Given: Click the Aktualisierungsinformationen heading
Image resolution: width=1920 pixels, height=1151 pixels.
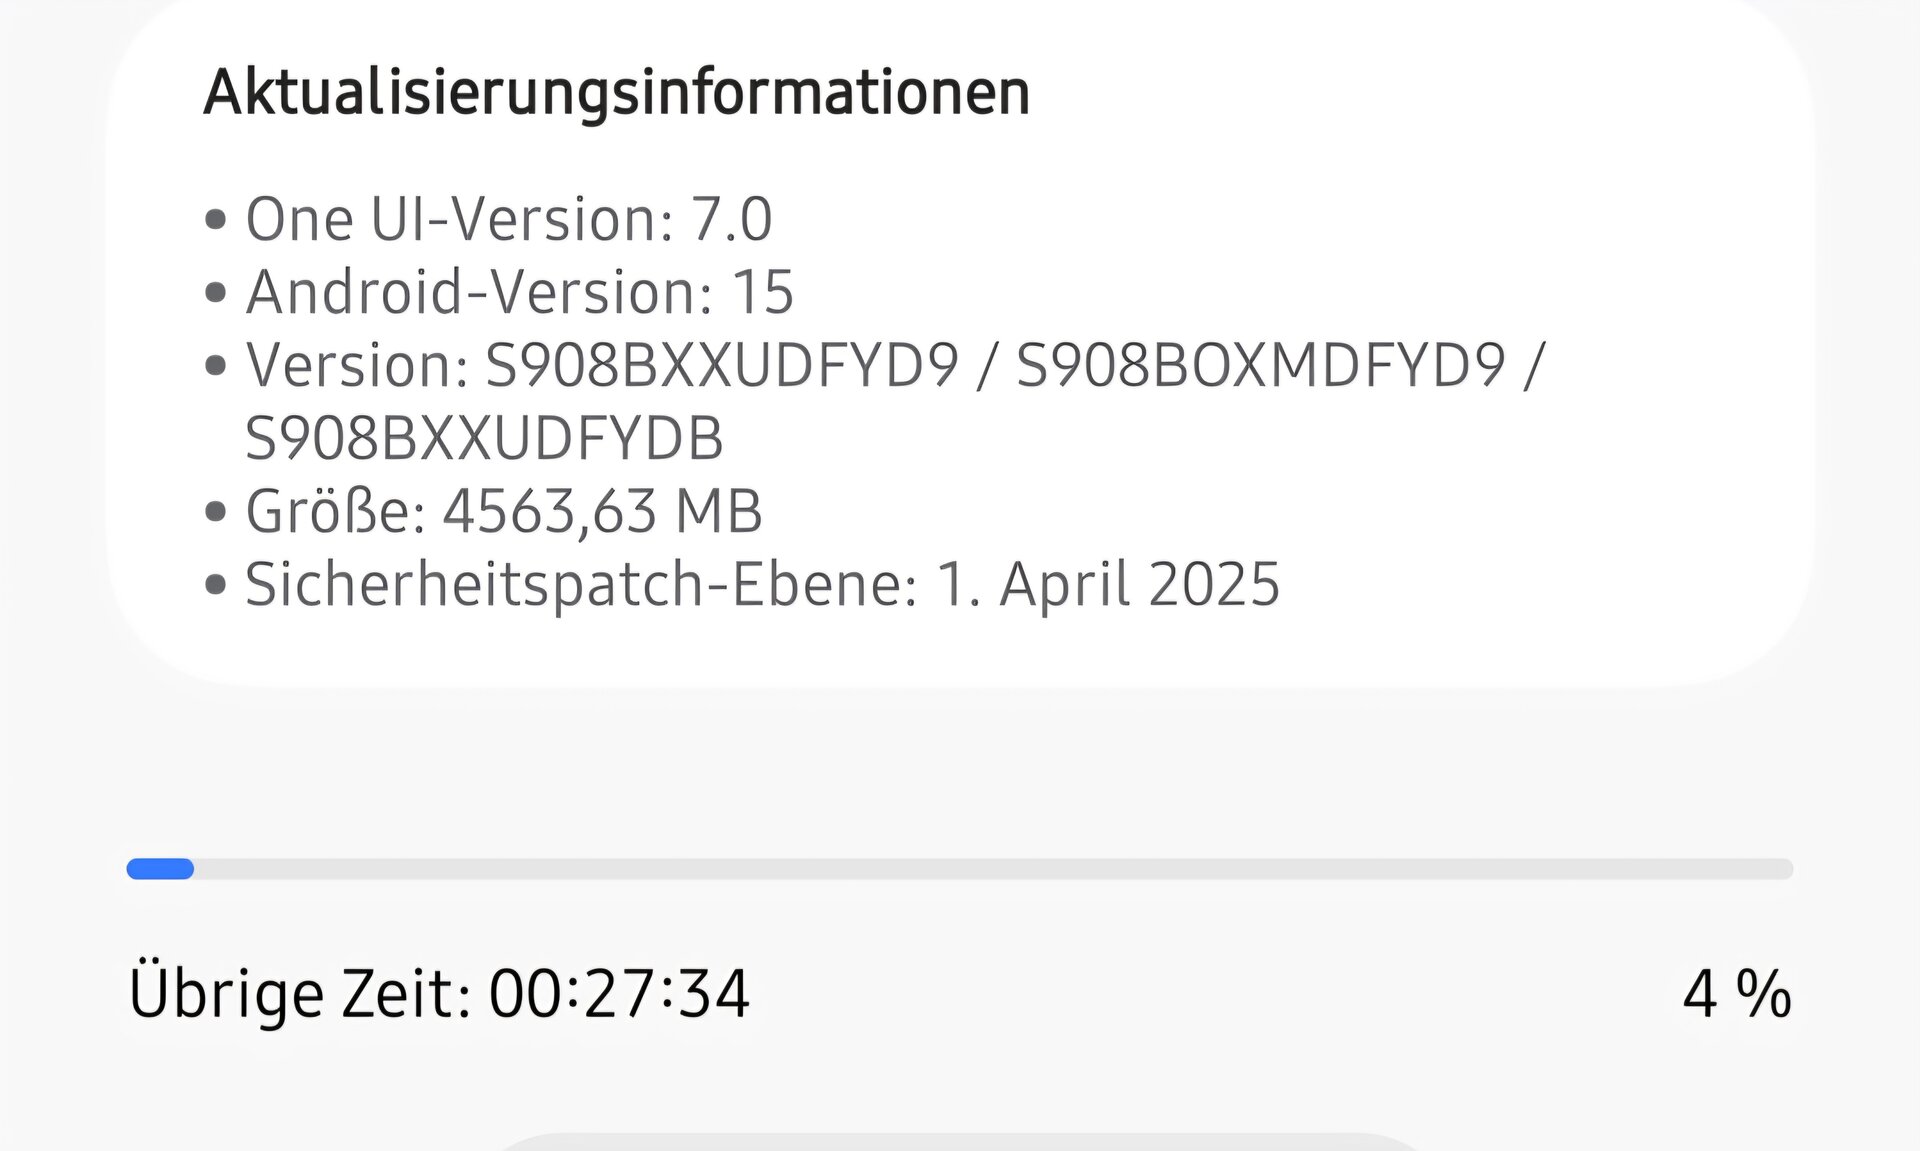Looking at the screenshot, I should pyautogui.click(x=616, y=93).
